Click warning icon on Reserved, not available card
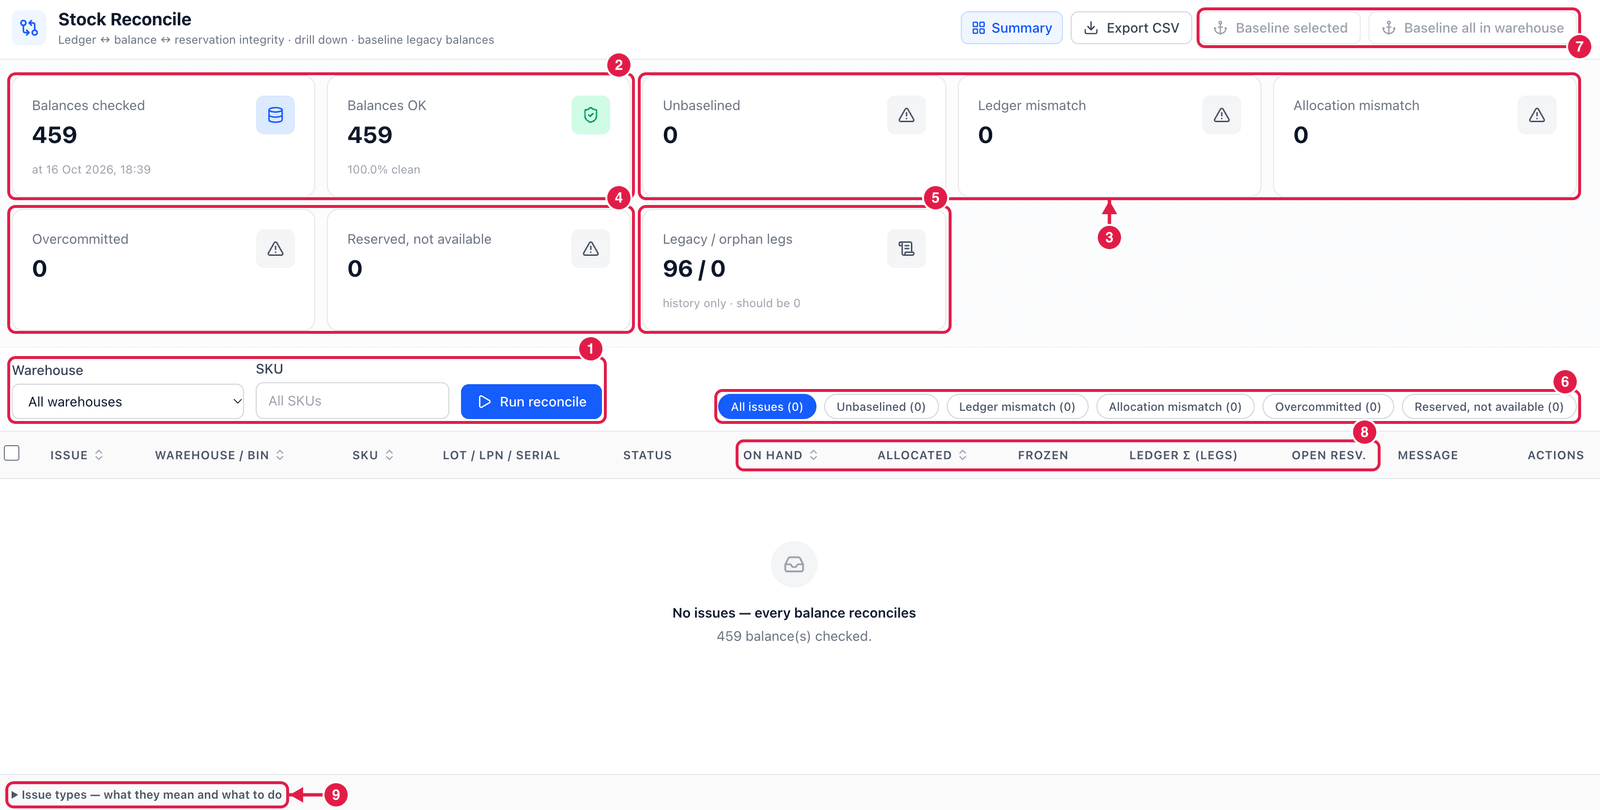 [x=591, y=249]
